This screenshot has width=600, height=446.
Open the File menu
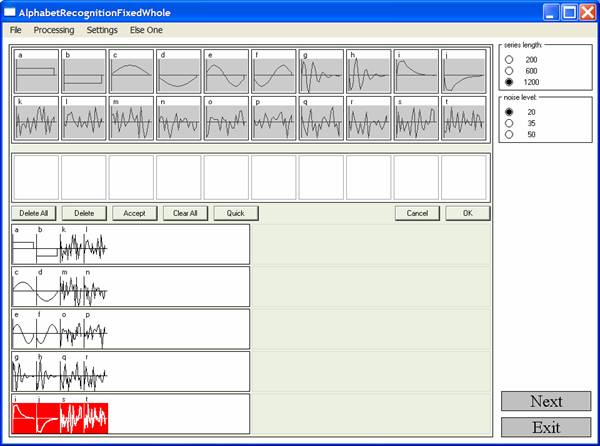[x=16, y=30]
